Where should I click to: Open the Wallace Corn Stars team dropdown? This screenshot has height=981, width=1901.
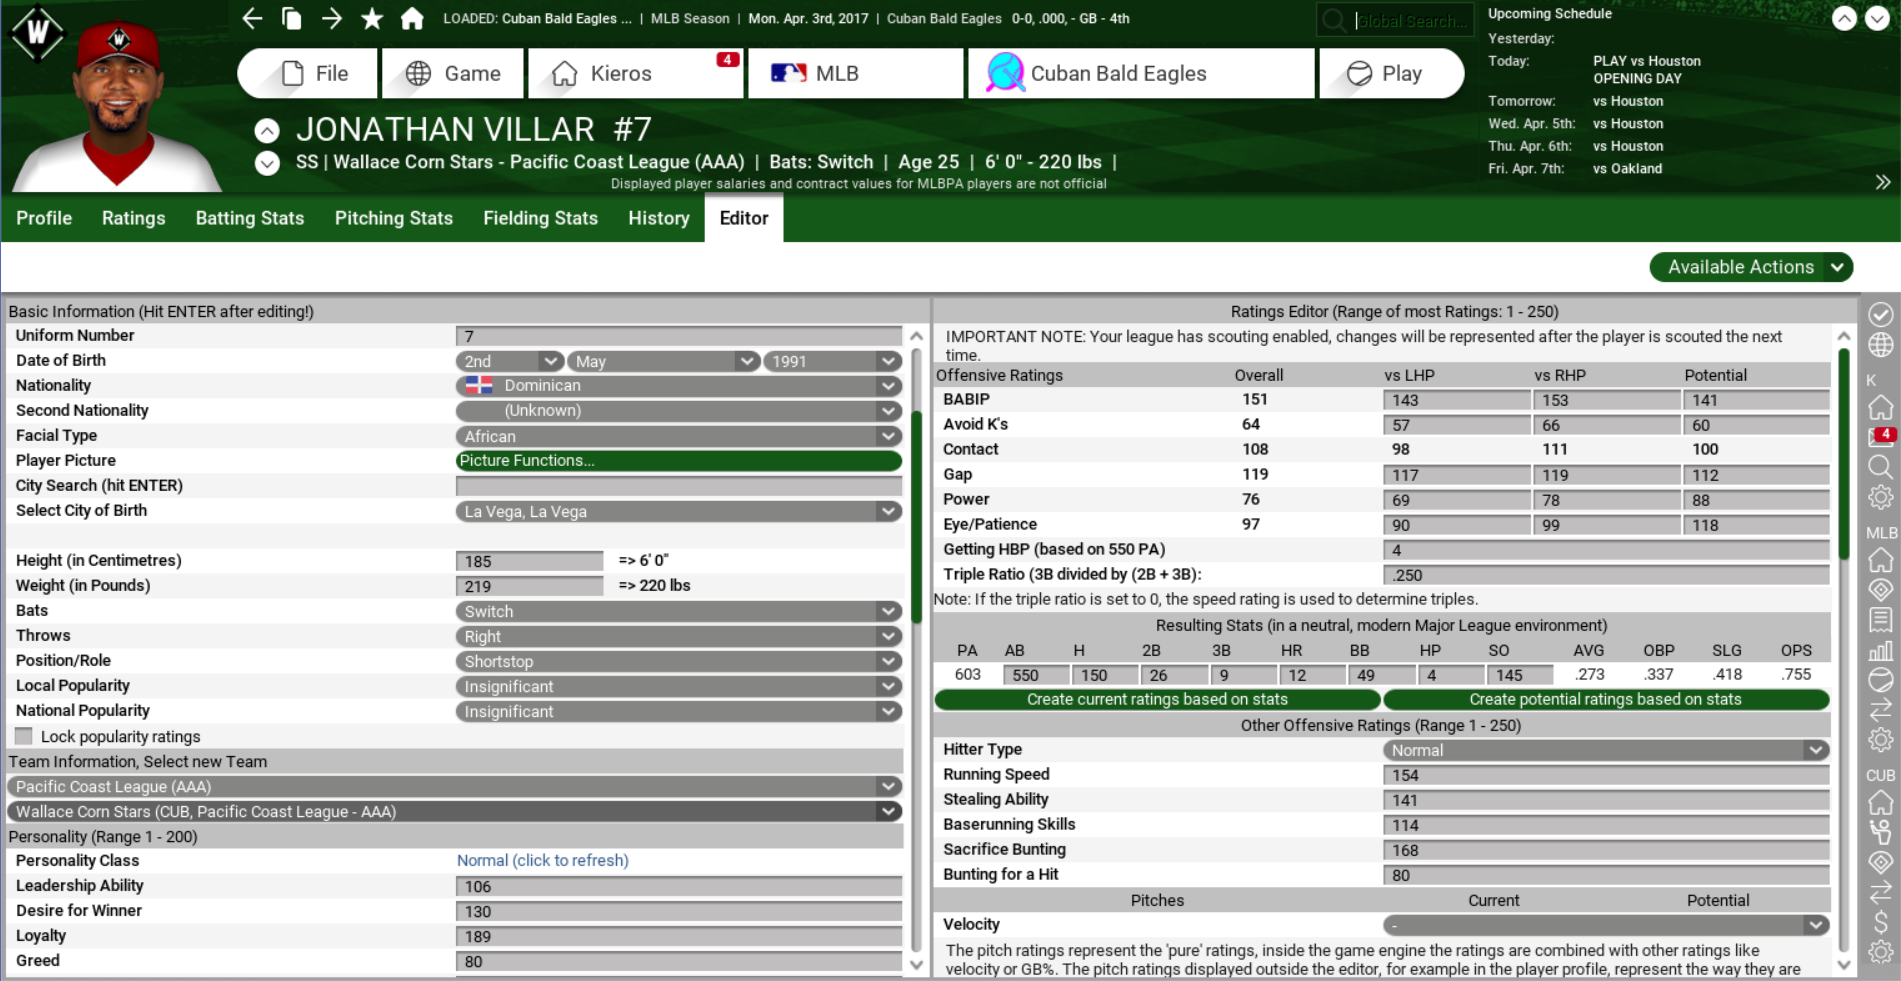455,811
